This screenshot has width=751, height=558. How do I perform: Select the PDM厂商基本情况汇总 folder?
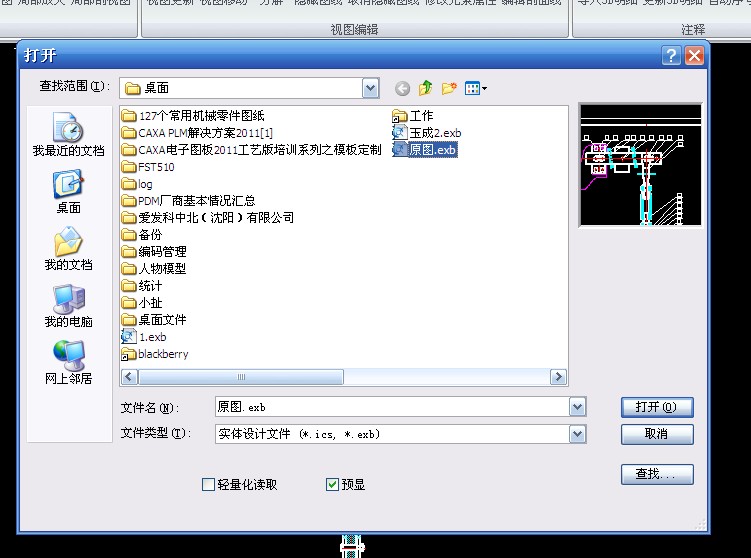(x=188, y=201)
